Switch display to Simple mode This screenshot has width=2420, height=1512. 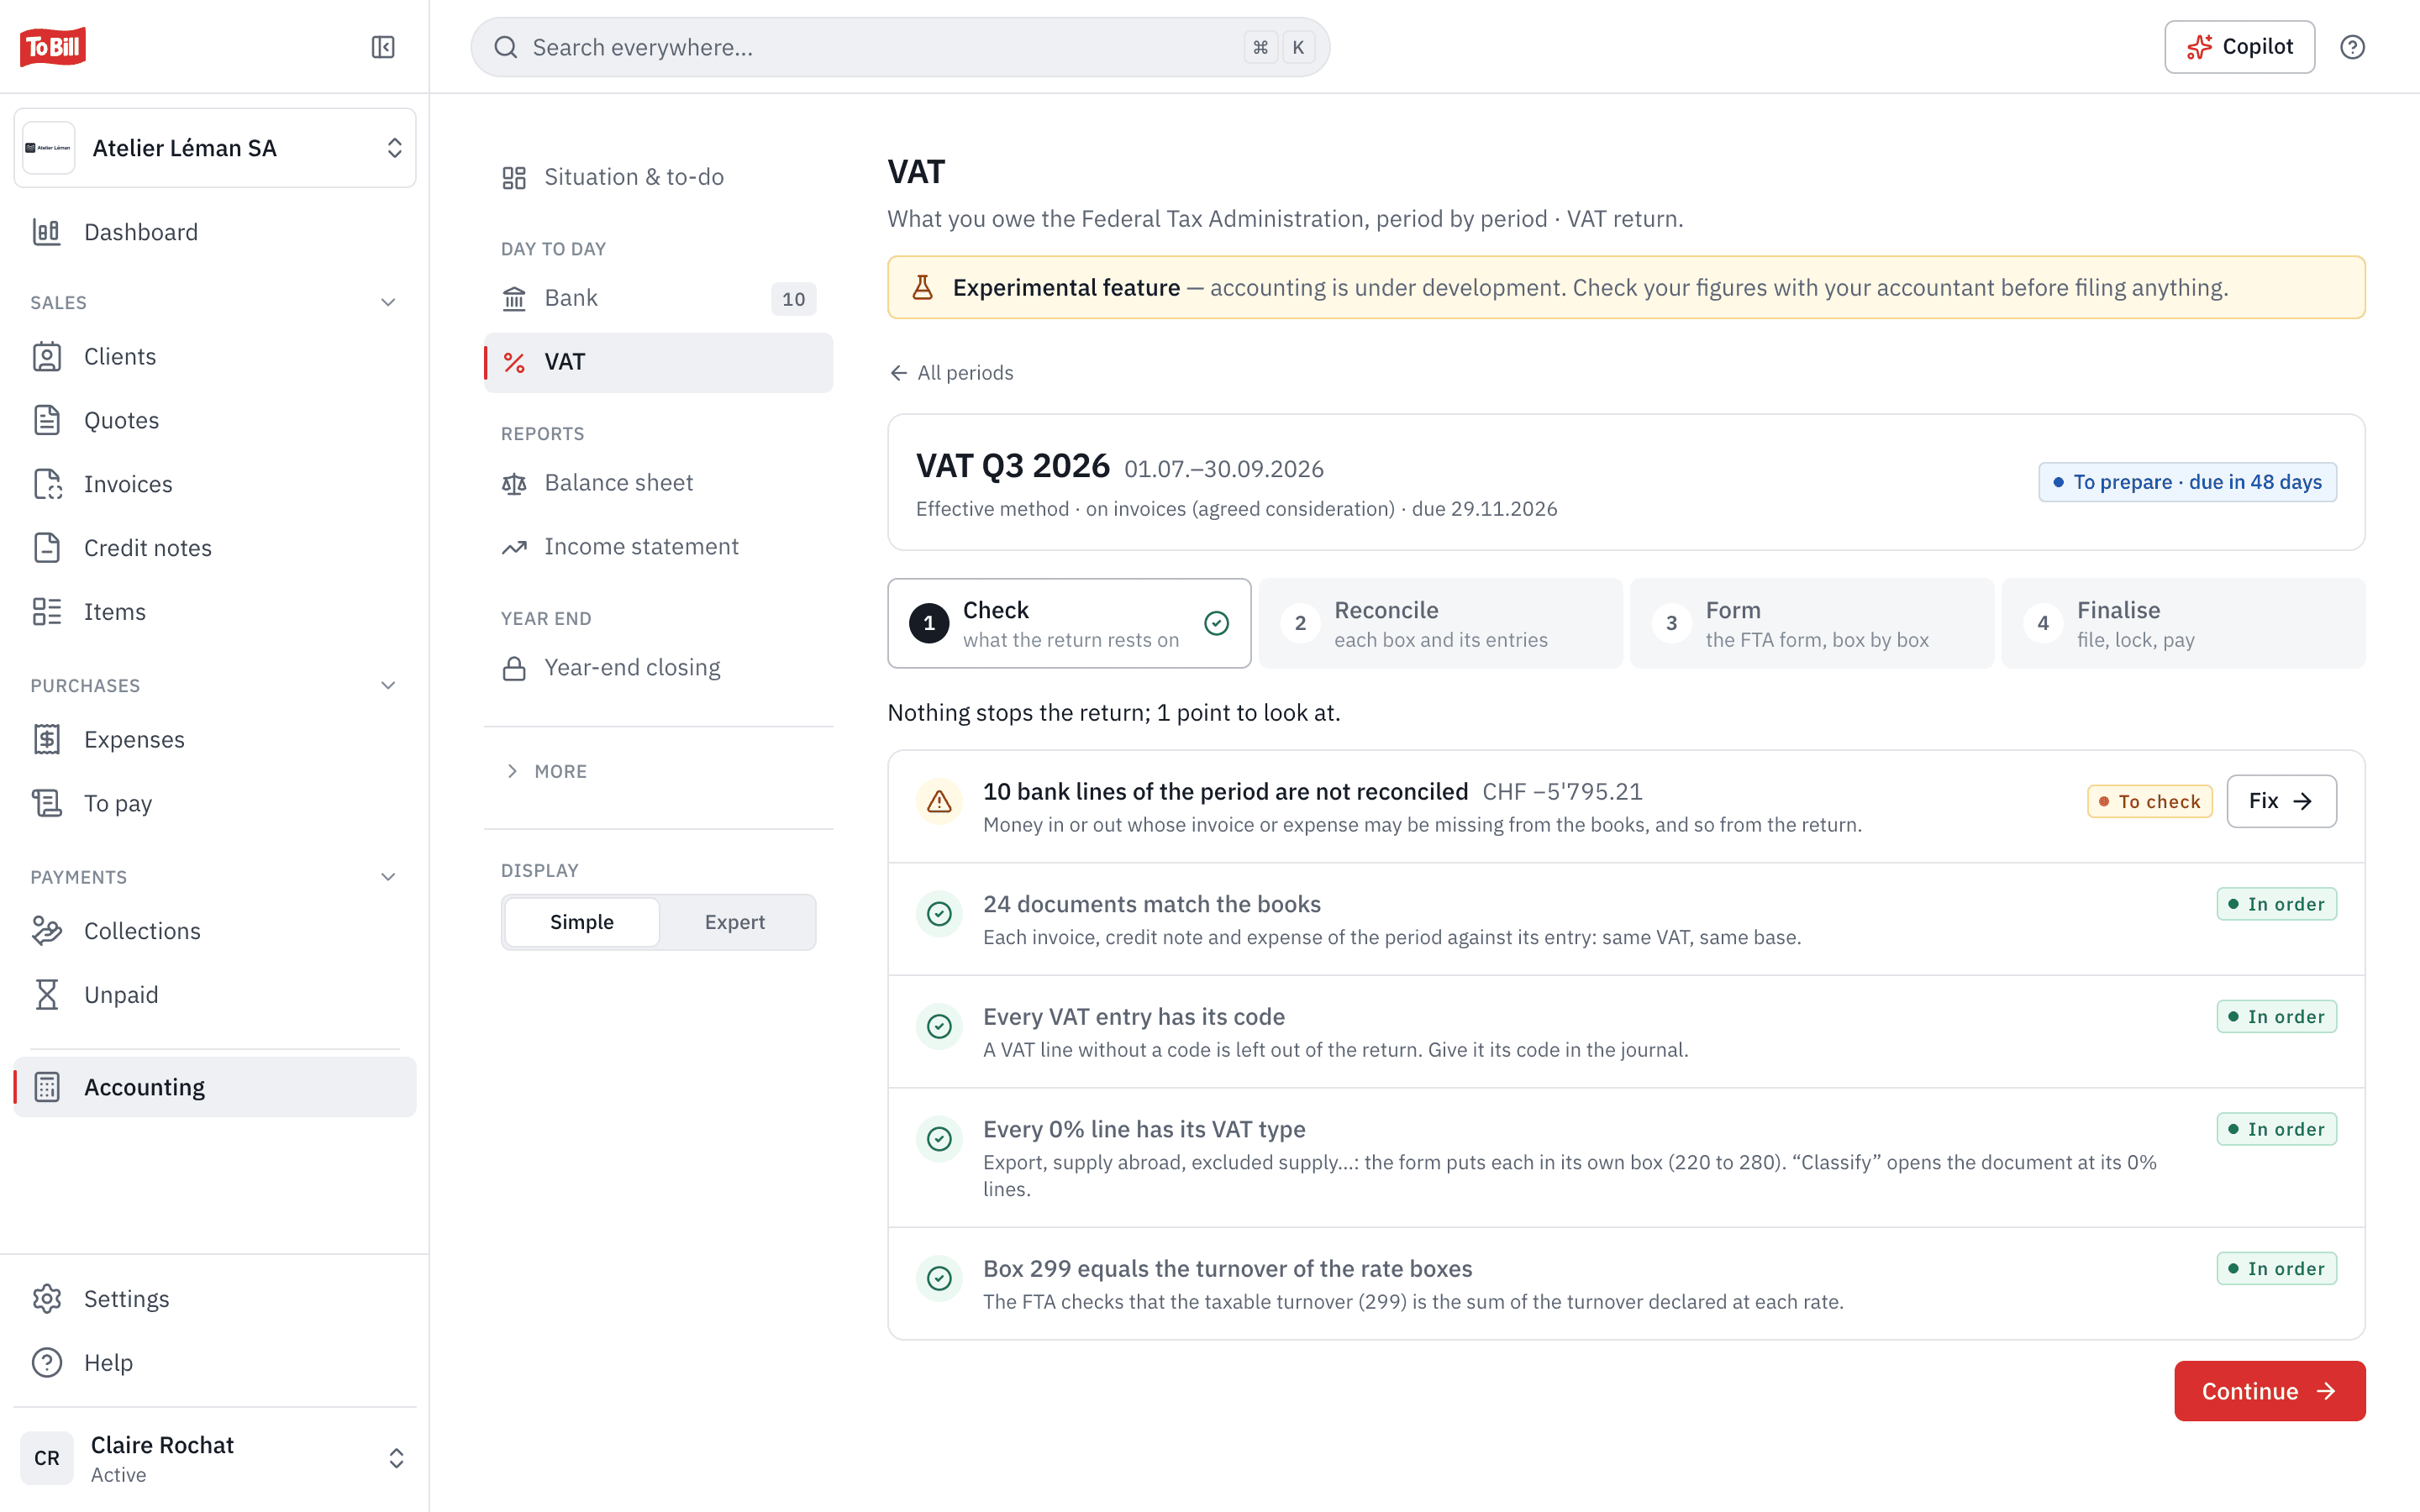point(581,922)
